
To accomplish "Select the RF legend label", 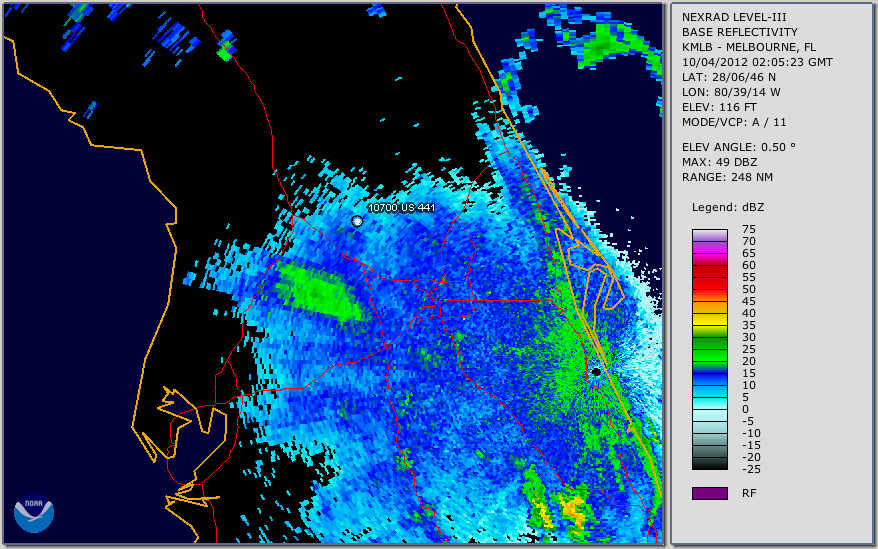I will tap(749, 493).
